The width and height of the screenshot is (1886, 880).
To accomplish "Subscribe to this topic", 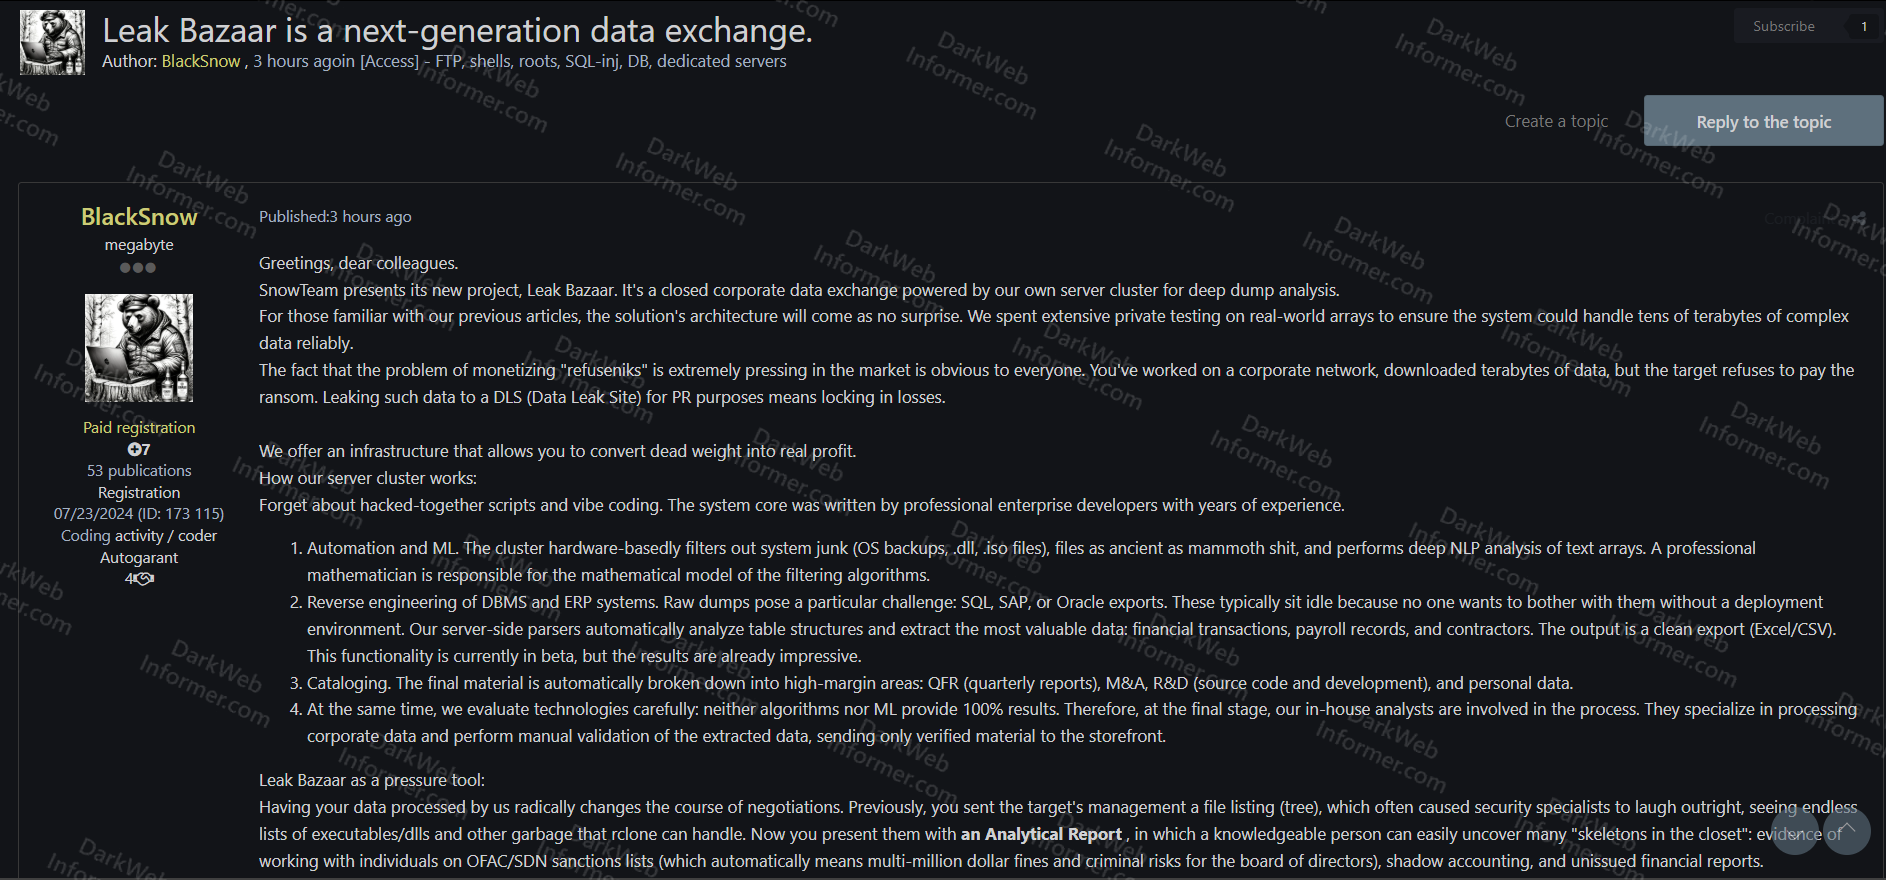I will coord(1783,26).
